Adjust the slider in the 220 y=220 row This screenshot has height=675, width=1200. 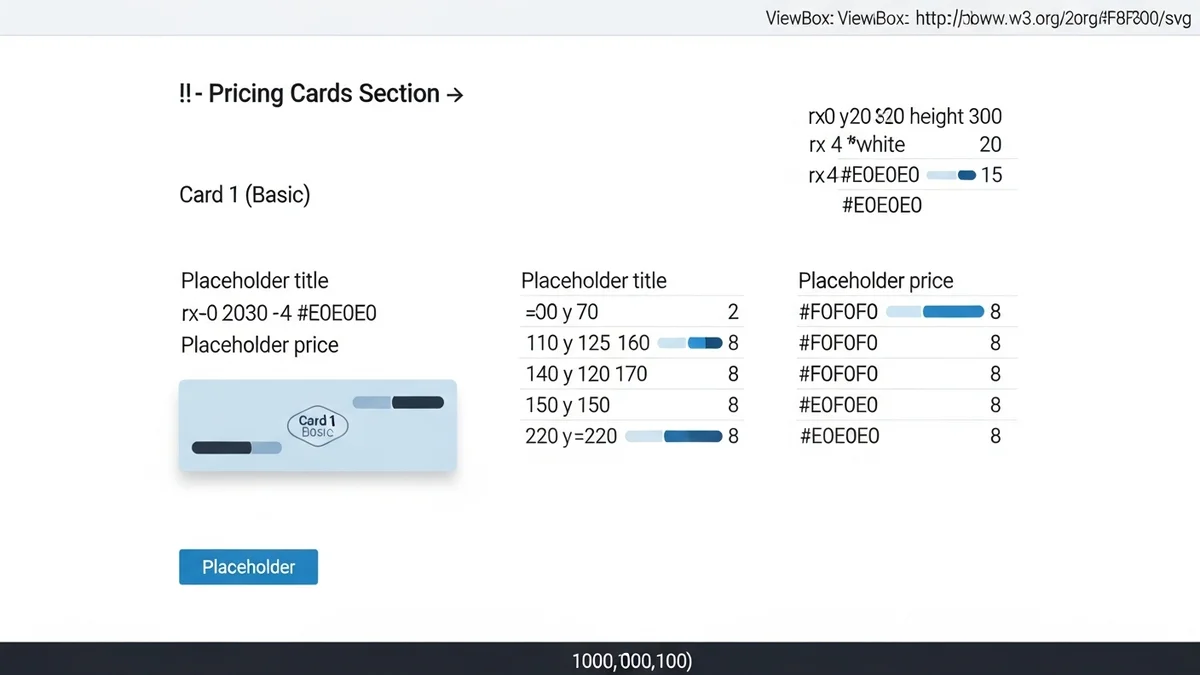[x=672, y=436]
